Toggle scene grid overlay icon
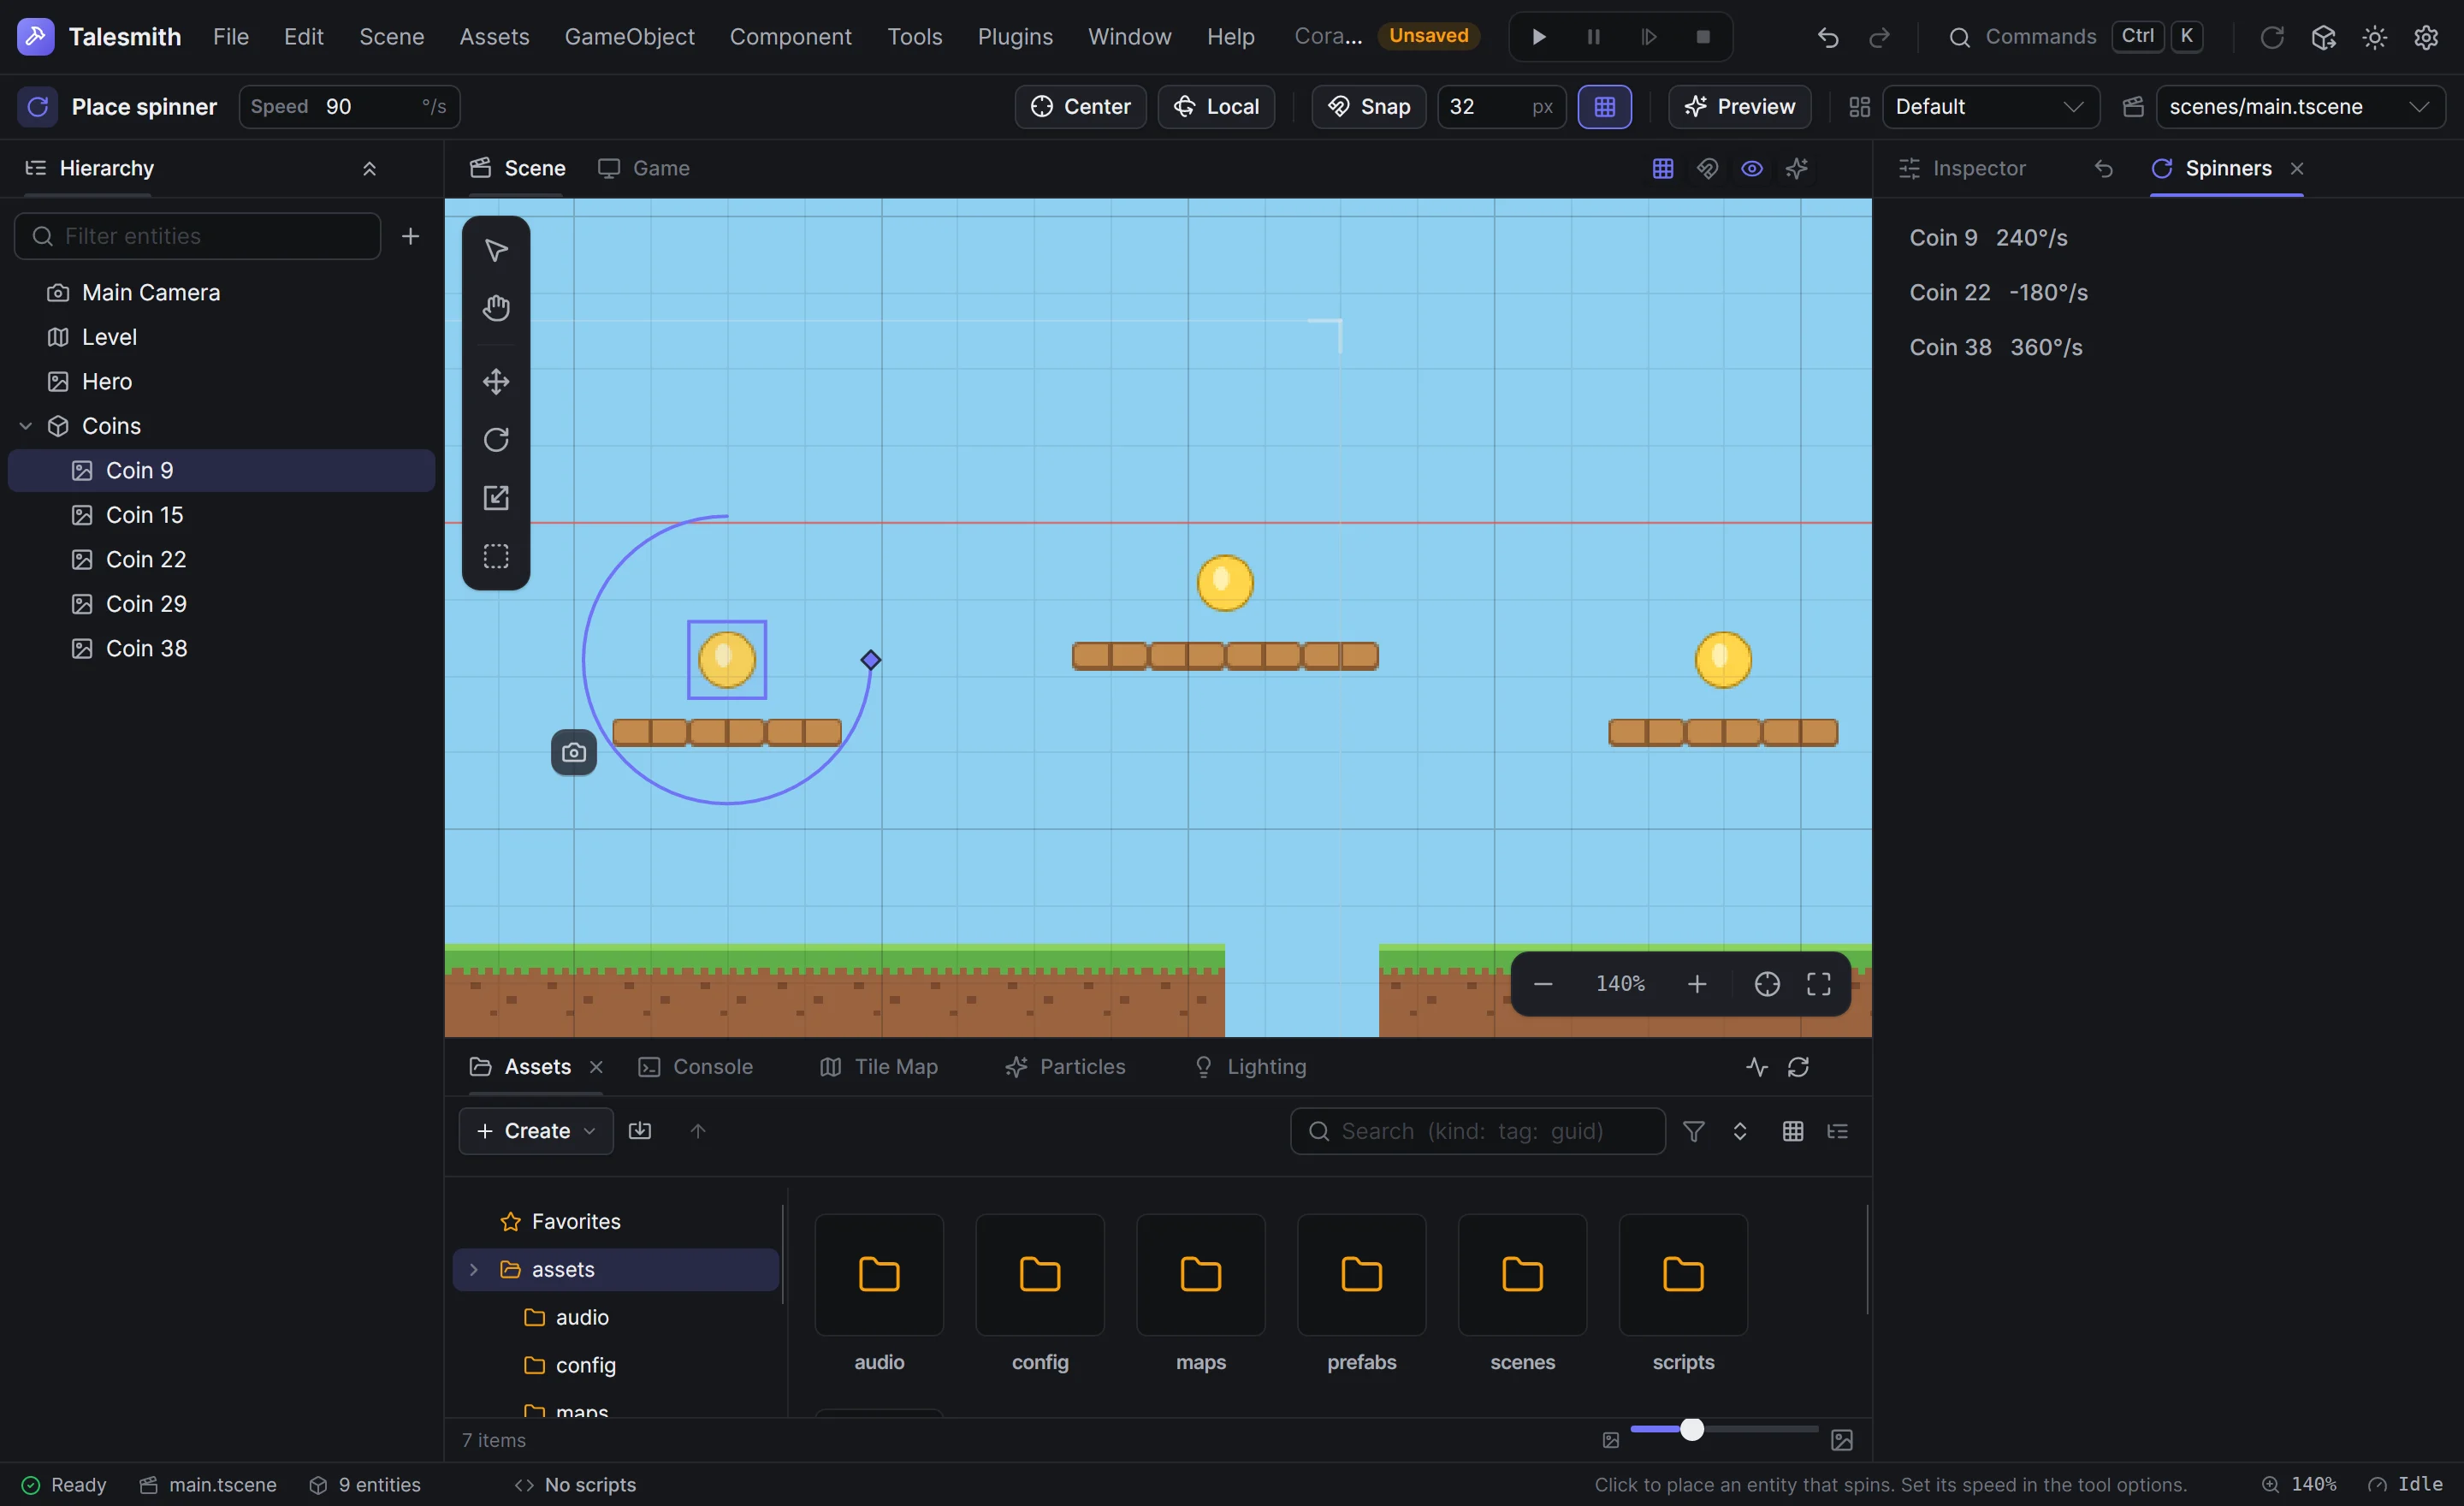The image size is (2464, 1506). click(x=1662, y=168)
